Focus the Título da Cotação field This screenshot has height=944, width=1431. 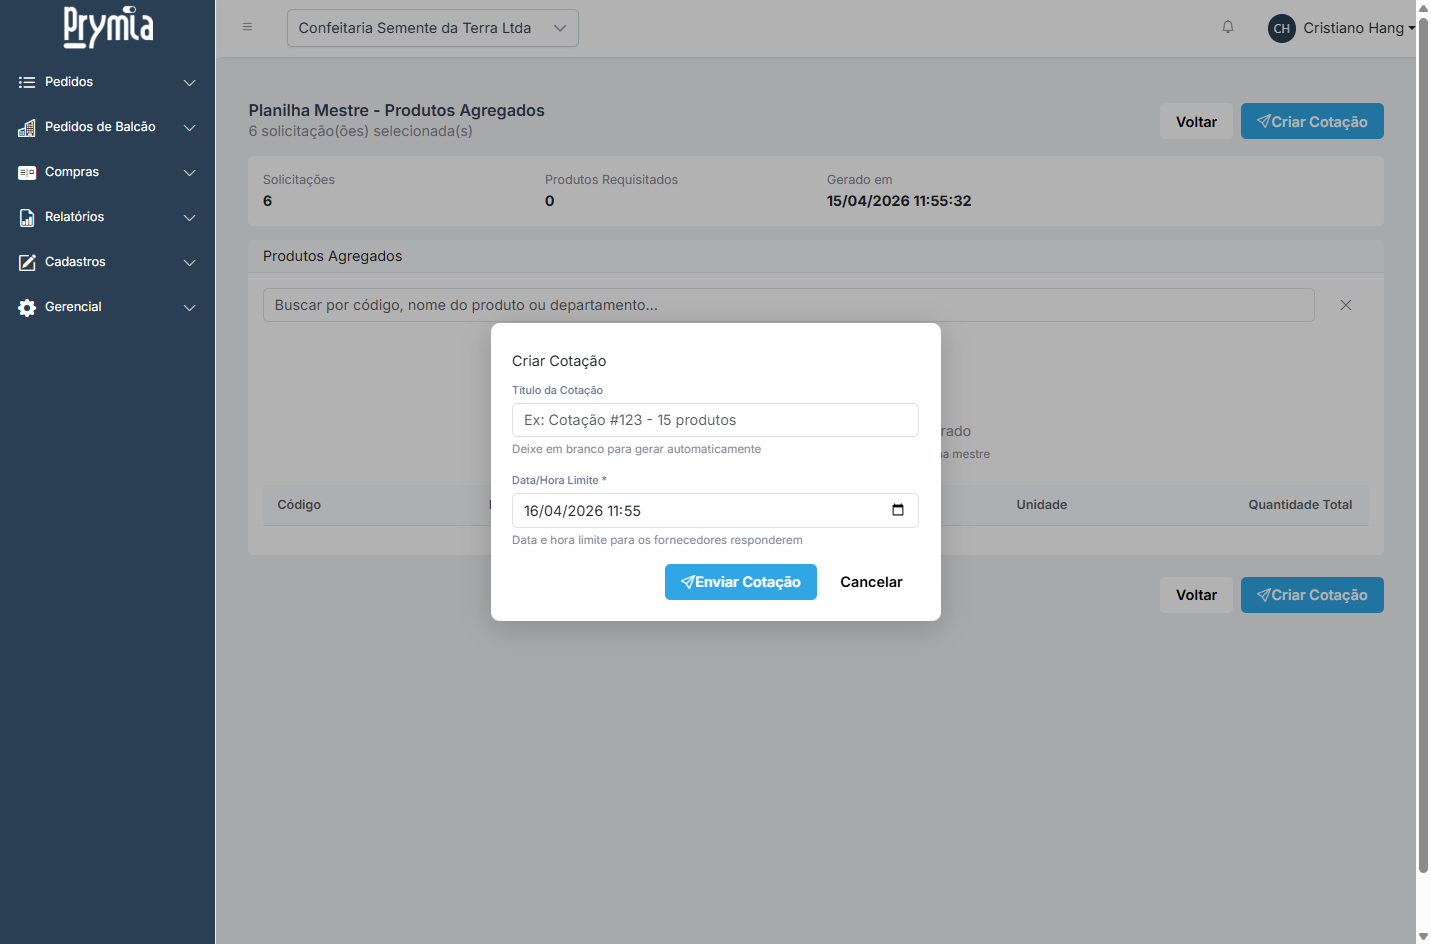714,420
